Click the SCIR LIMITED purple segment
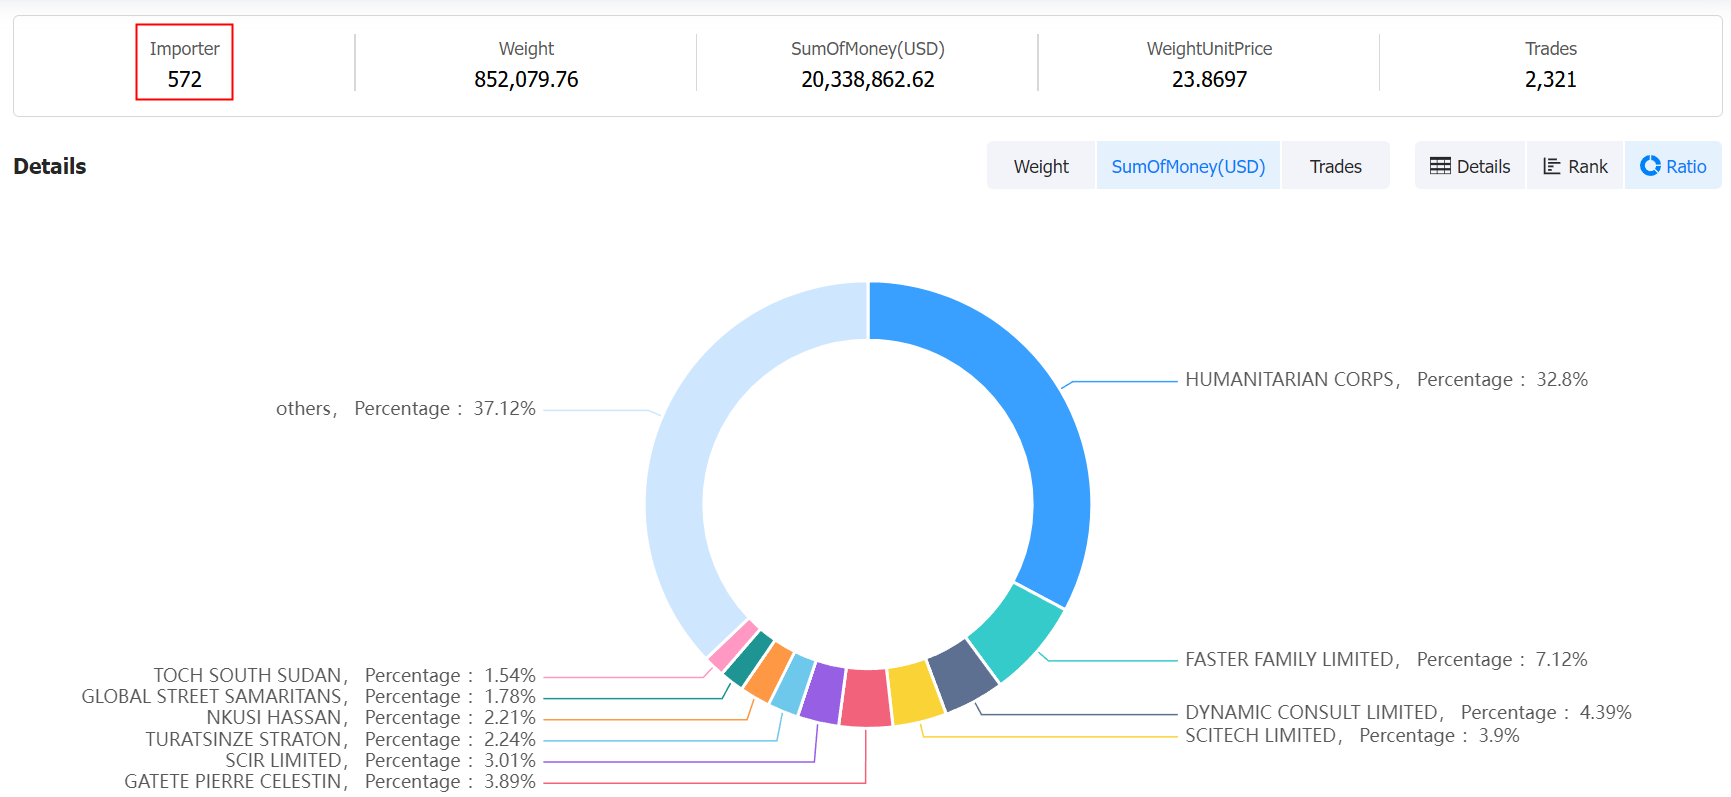1731x797 pixels. tap(824, 693)
